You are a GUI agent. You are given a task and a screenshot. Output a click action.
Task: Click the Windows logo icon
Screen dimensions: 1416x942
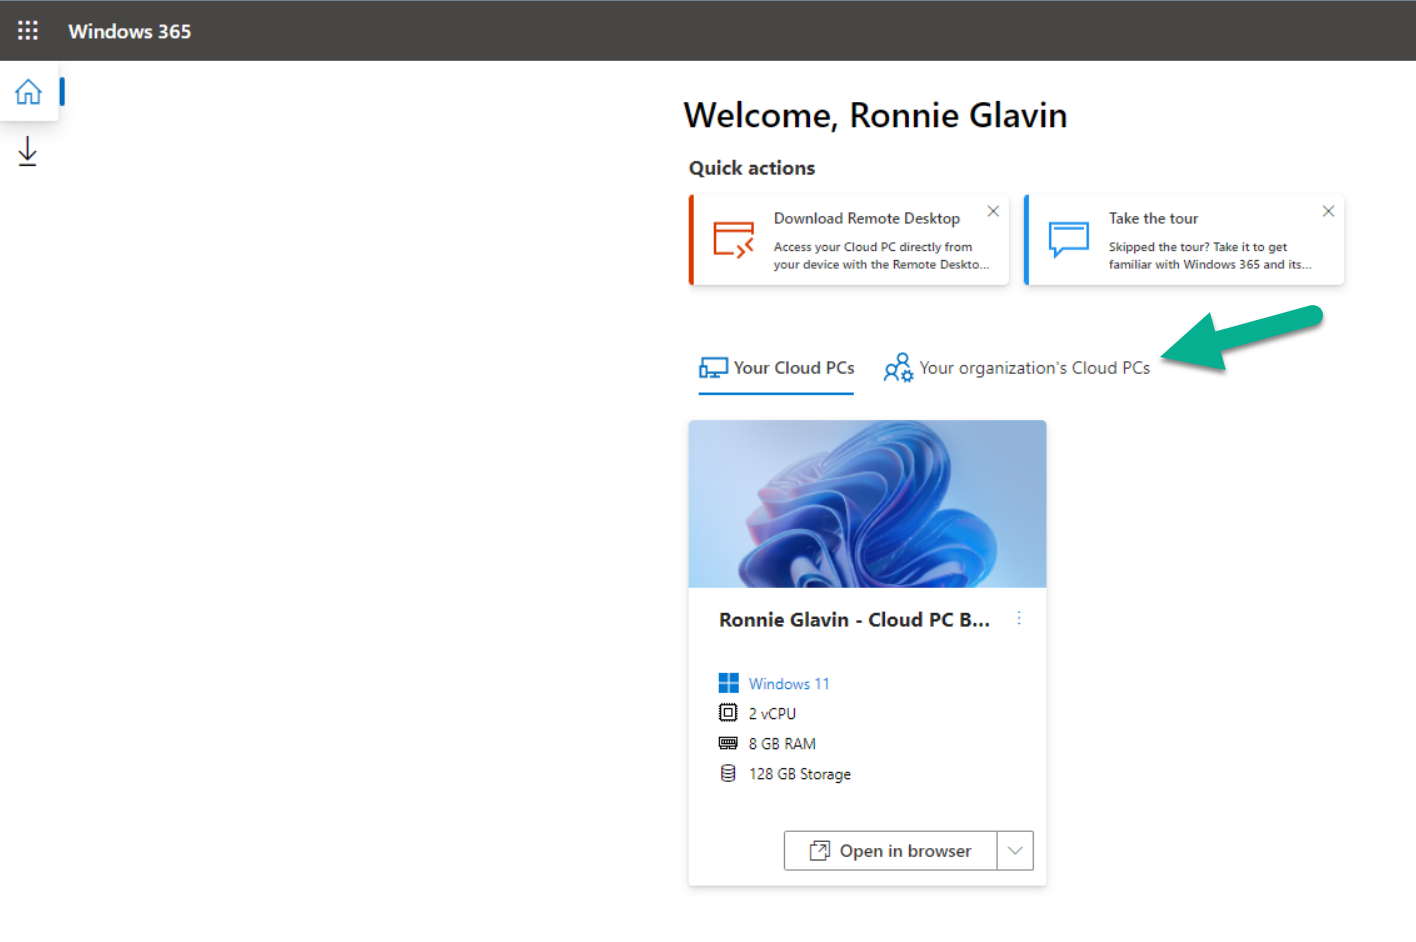click(728, 683)
